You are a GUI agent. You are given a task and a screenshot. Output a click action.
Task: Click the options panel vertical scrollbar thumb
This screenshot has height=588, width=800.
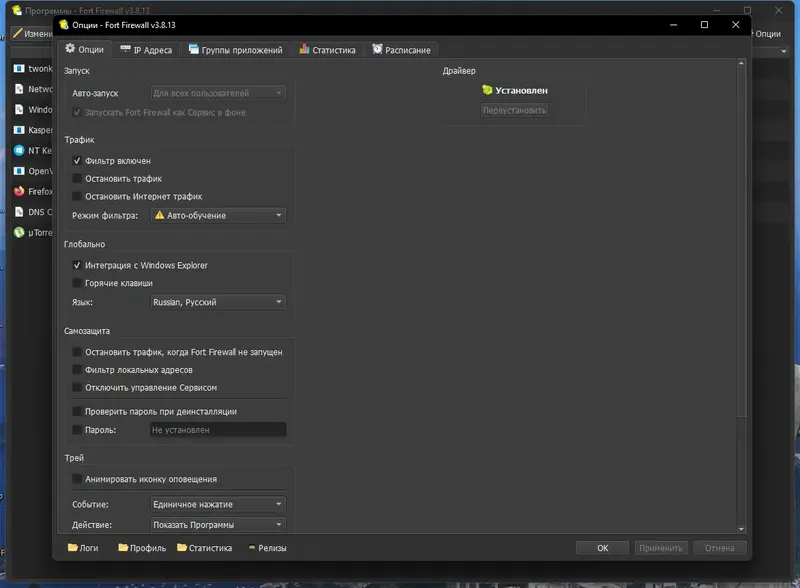[741, 242]
